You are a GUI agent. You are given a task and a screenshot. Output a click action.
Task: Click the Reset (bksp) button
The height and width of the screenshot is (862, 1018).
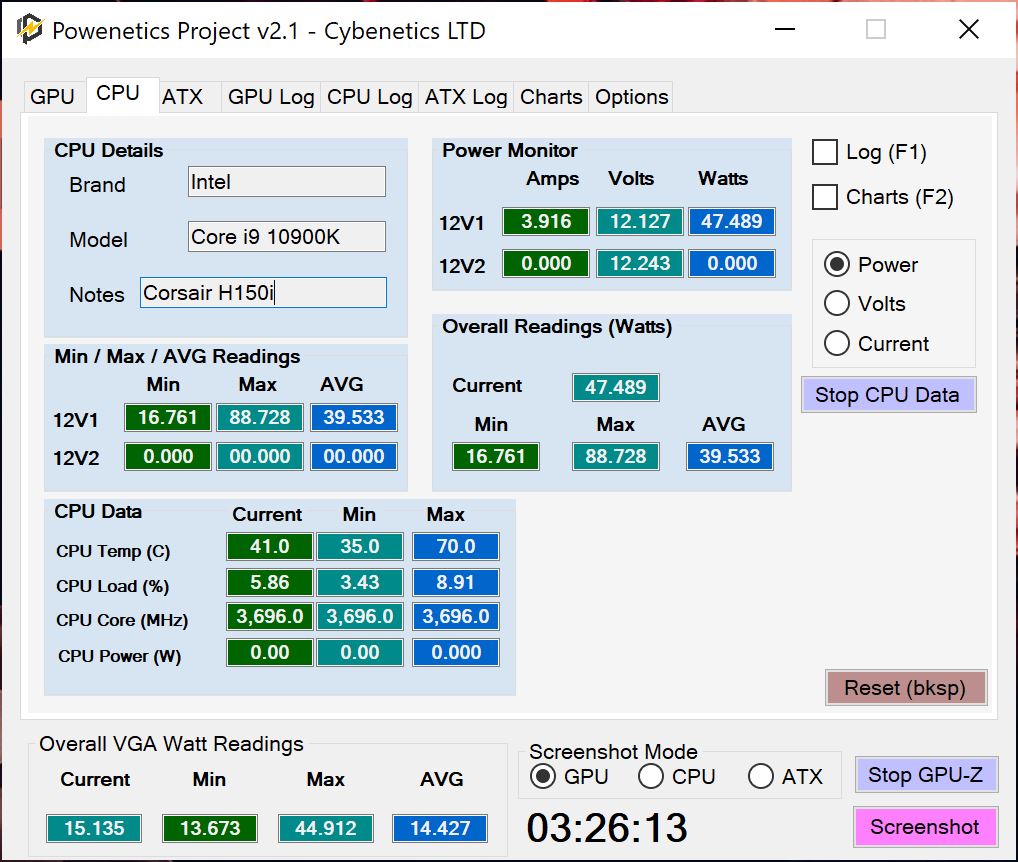[x=906, y=687]
